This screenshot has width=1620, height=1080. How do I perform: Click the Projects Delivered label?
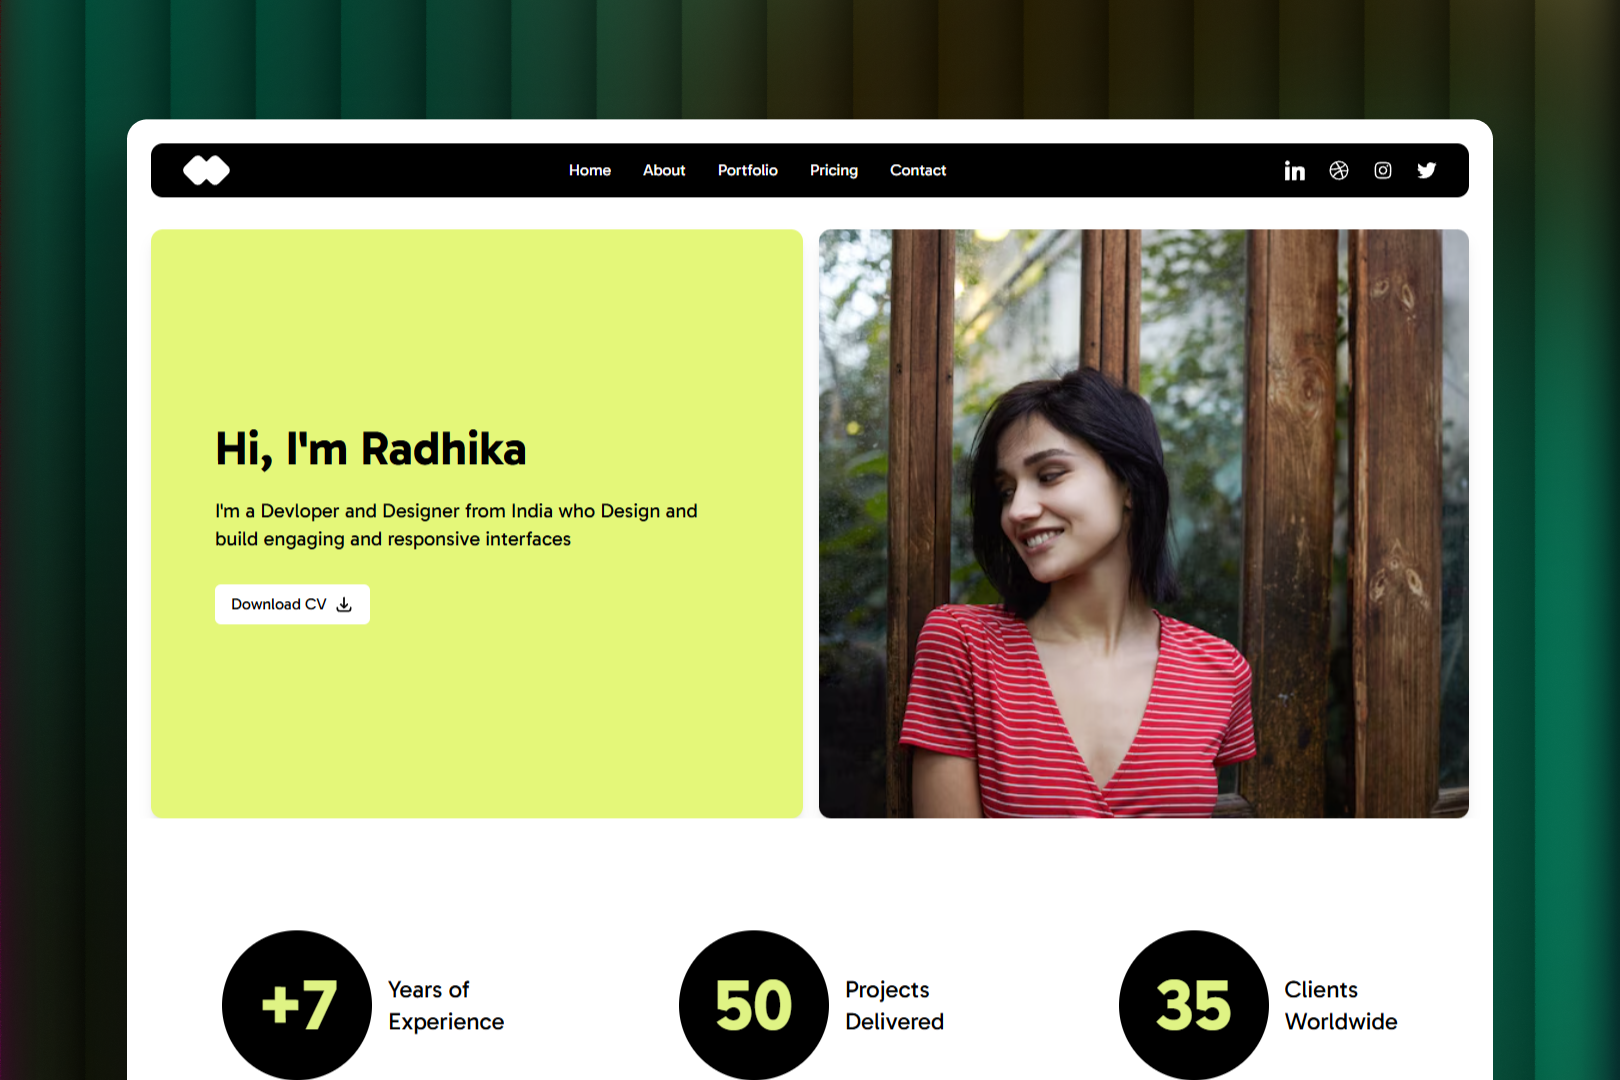pos(895,1006)
